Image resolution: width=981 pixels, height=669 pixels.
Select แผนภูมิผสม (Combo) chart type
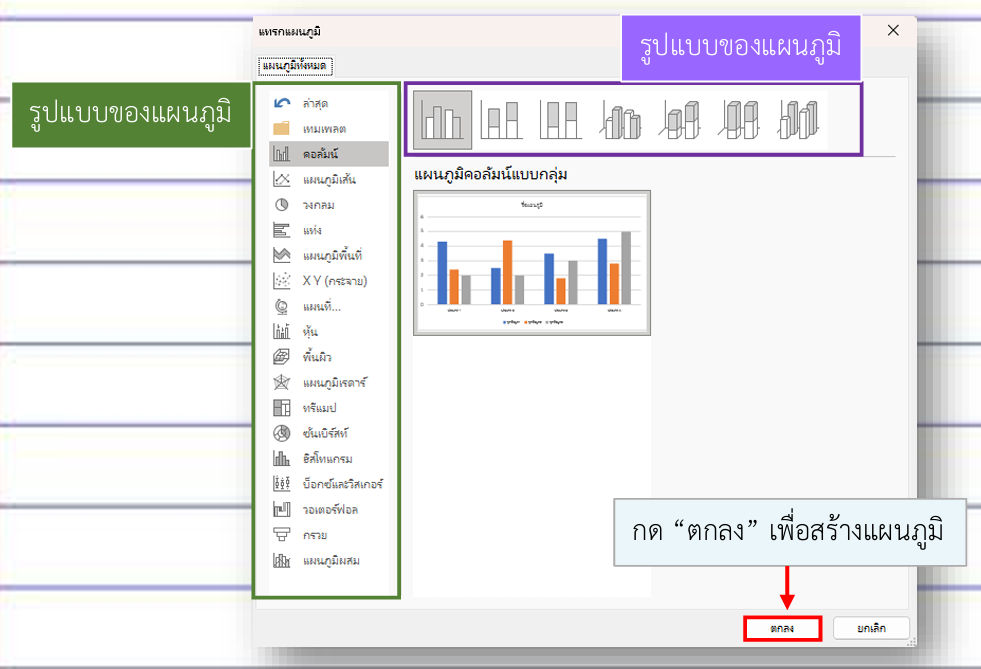[x=330, y=560]
